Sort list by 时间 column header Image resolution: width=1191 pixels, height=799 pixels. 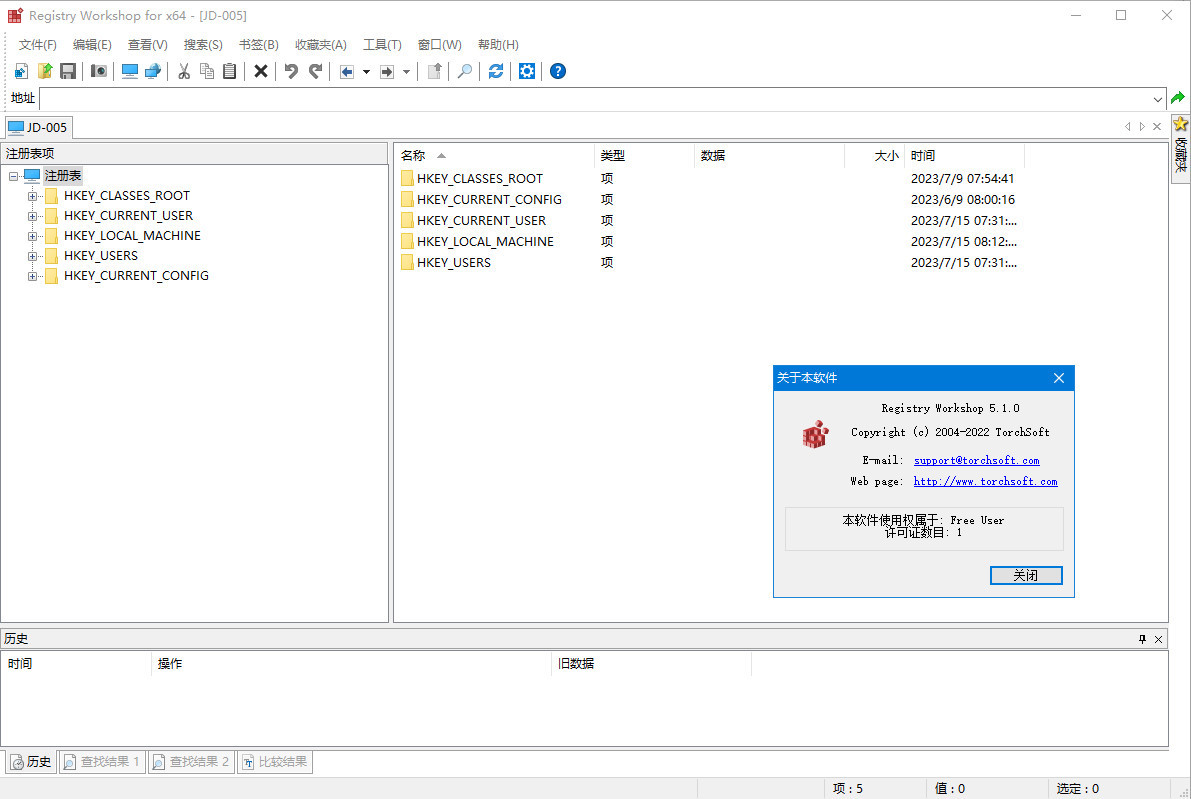[x=965, y=156]
